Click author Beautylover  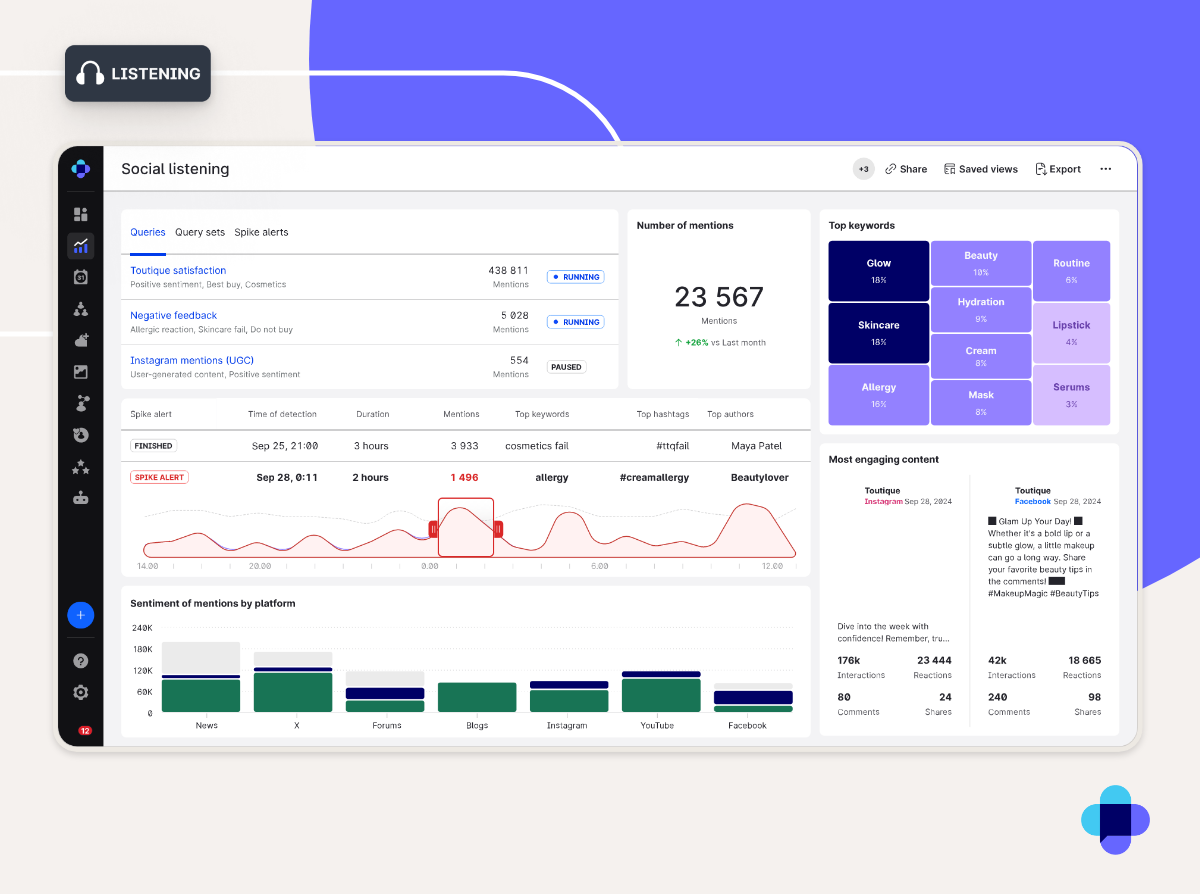coord(760,477)
